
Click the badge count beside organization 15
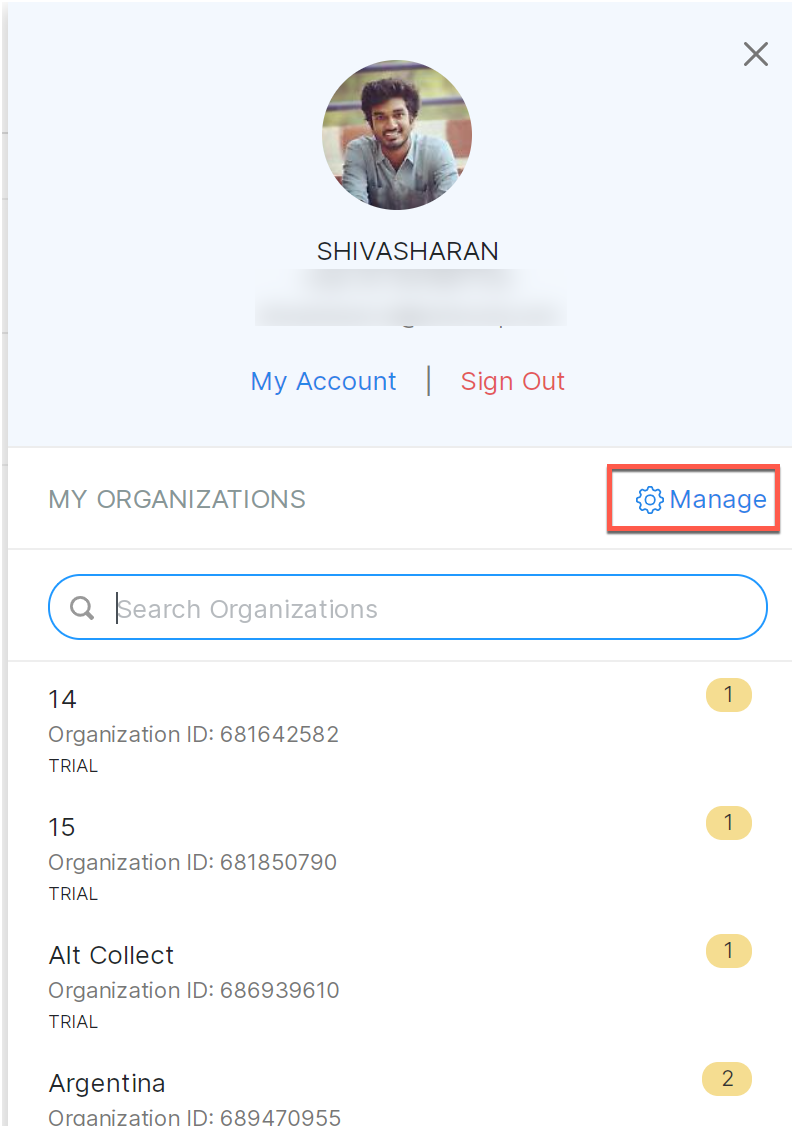pos(729,822)
